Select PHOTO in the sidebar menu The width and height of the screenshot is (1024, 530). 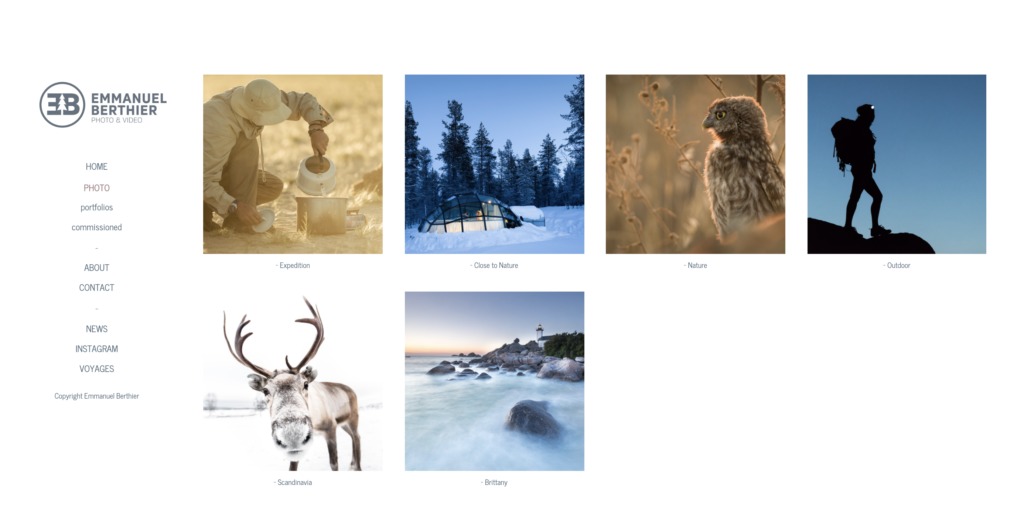(x=97, y=188)
